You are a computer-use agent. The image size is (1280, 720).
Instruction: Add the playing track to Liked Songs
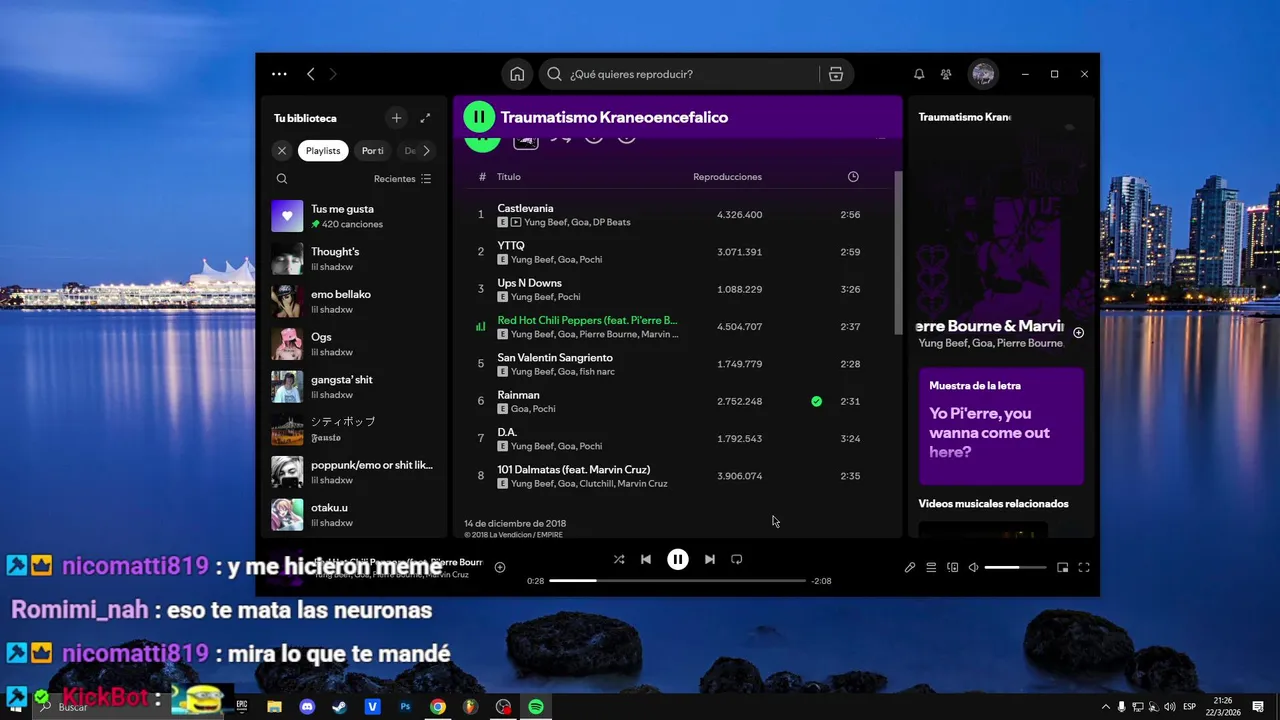[500, 567]
